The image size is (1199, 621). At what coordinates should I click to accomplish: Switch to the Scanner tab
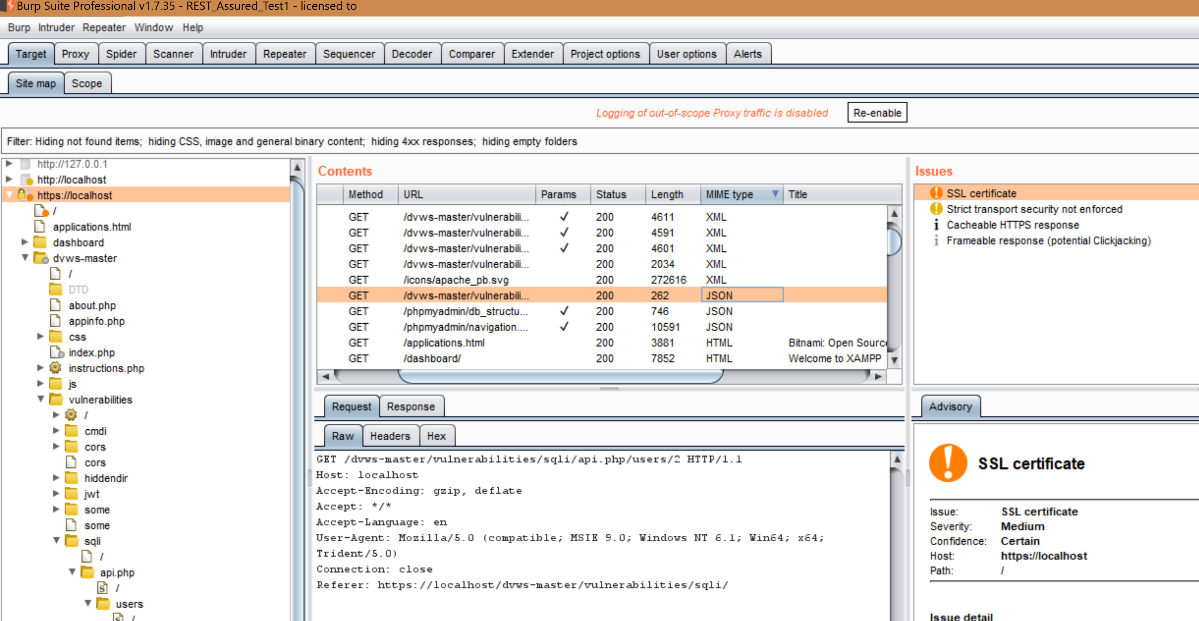[x=173, y=54]
